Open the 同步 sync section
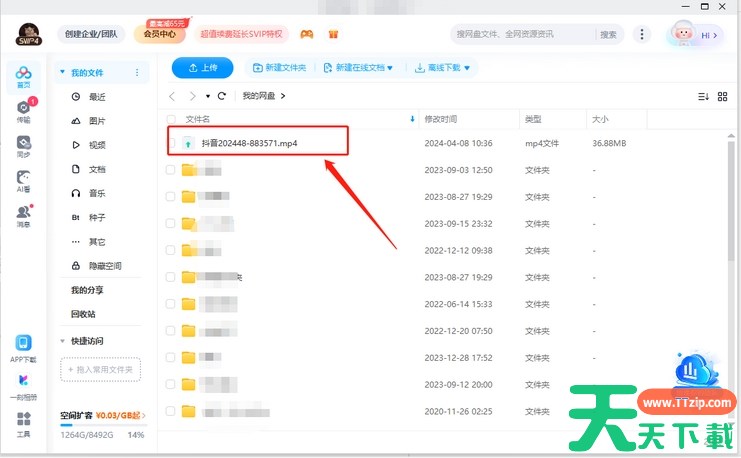Screen dimensions: 741x458 coord(23,145)
